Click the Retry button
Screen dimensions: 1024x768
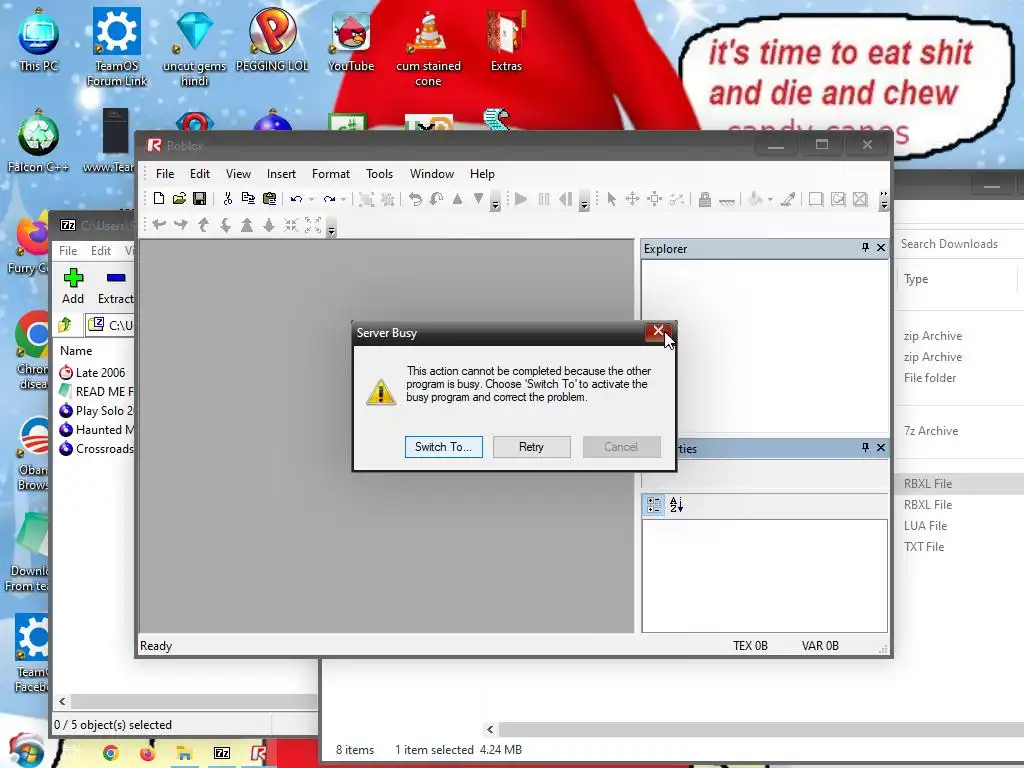532,447
